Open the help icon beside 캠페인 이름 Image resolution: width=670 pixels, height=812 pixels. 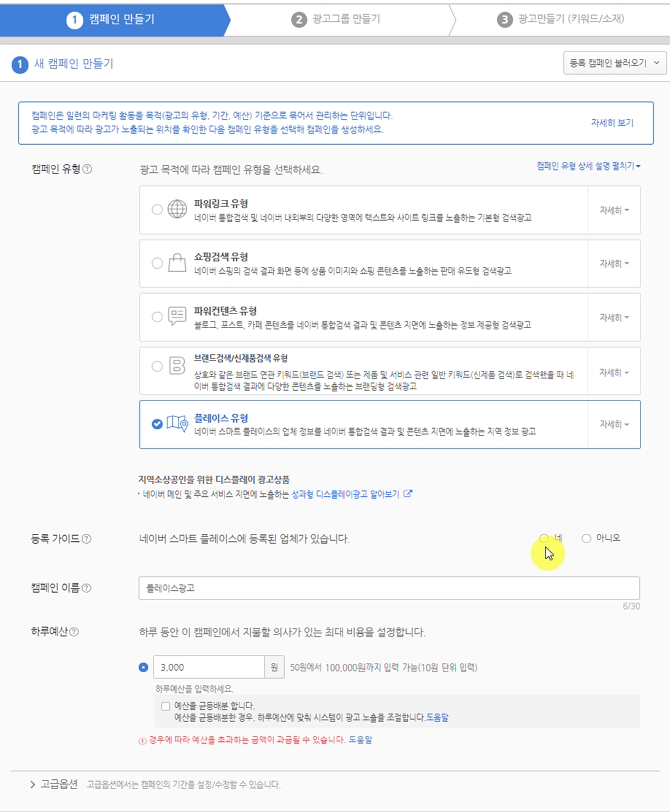coord(87,588)
